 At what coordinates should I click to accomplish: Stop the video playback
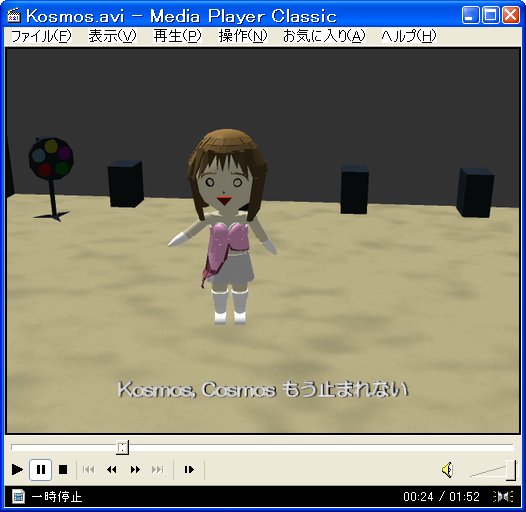pyautogui.click(x=63, y=469)
